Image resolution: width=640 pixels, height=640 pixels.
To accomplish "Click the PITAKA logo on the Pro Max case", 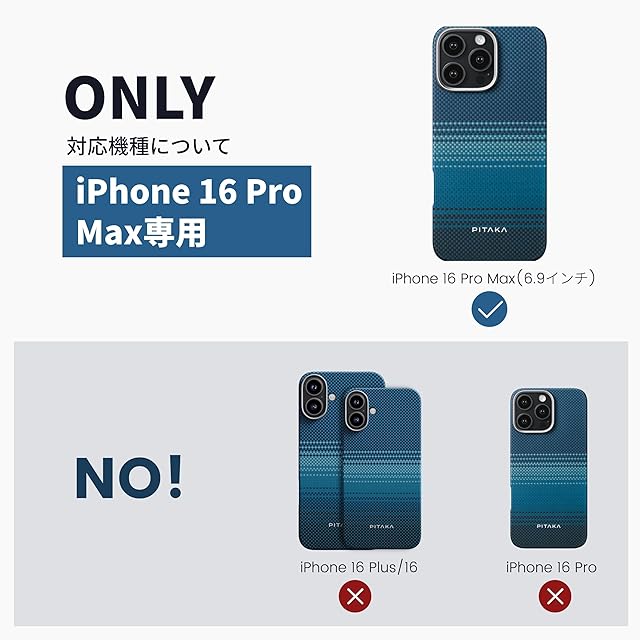I will pyautogui.click(x=489, y=230).
